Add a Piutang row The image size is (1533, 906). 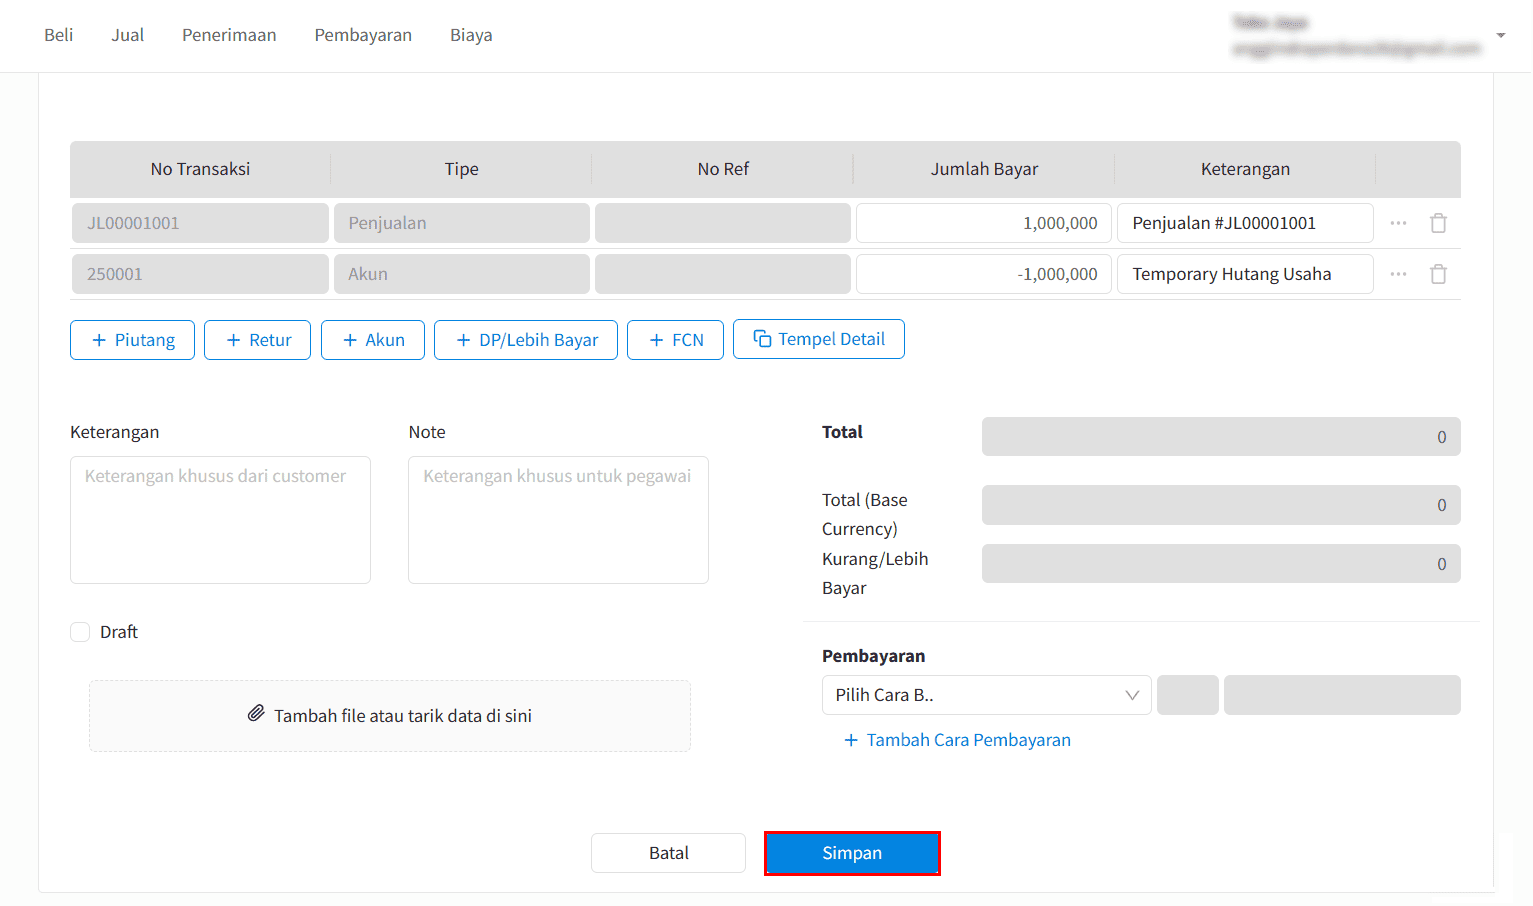coord(132,340)
